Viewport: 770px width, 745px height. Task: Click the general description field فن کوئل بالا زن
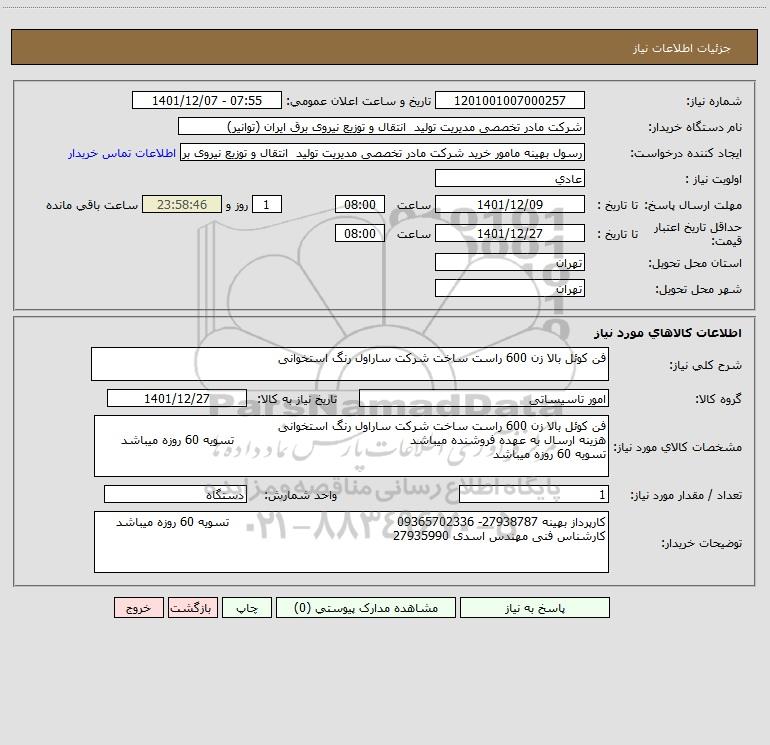[x=350, y=364]
